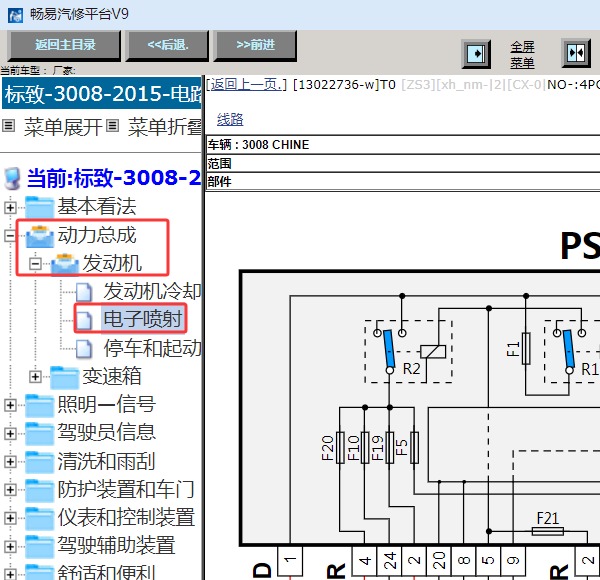Collapse the 动力总成 folder
Screen dimensions: 600x580
[x=10, y=236]
